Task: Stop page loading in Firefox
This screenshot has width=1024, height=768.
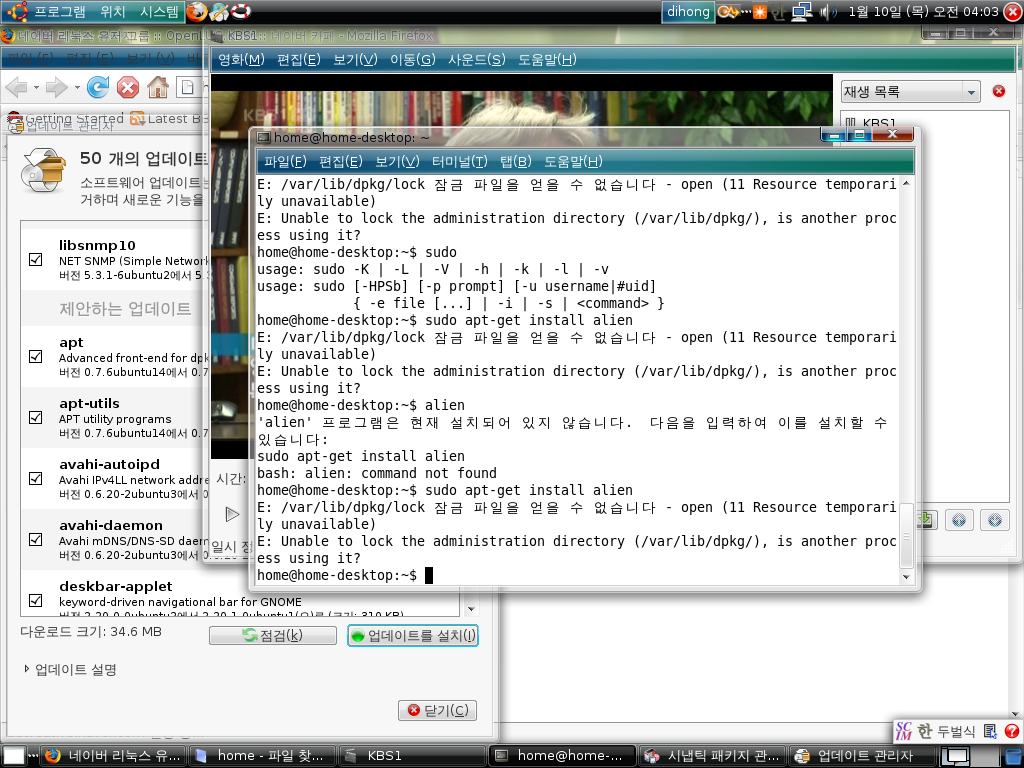Action: (x=128, y=86)
